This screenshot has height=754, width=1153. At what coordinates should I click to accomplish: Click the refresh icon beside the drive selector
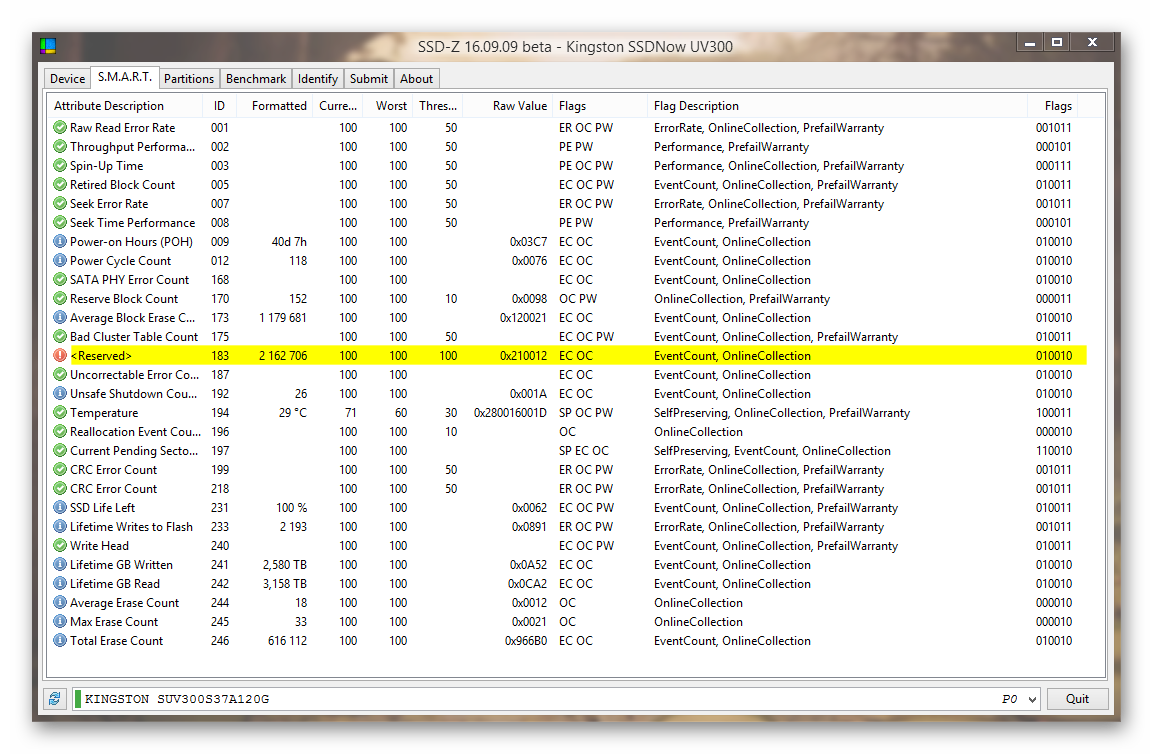tap(54, 699)
